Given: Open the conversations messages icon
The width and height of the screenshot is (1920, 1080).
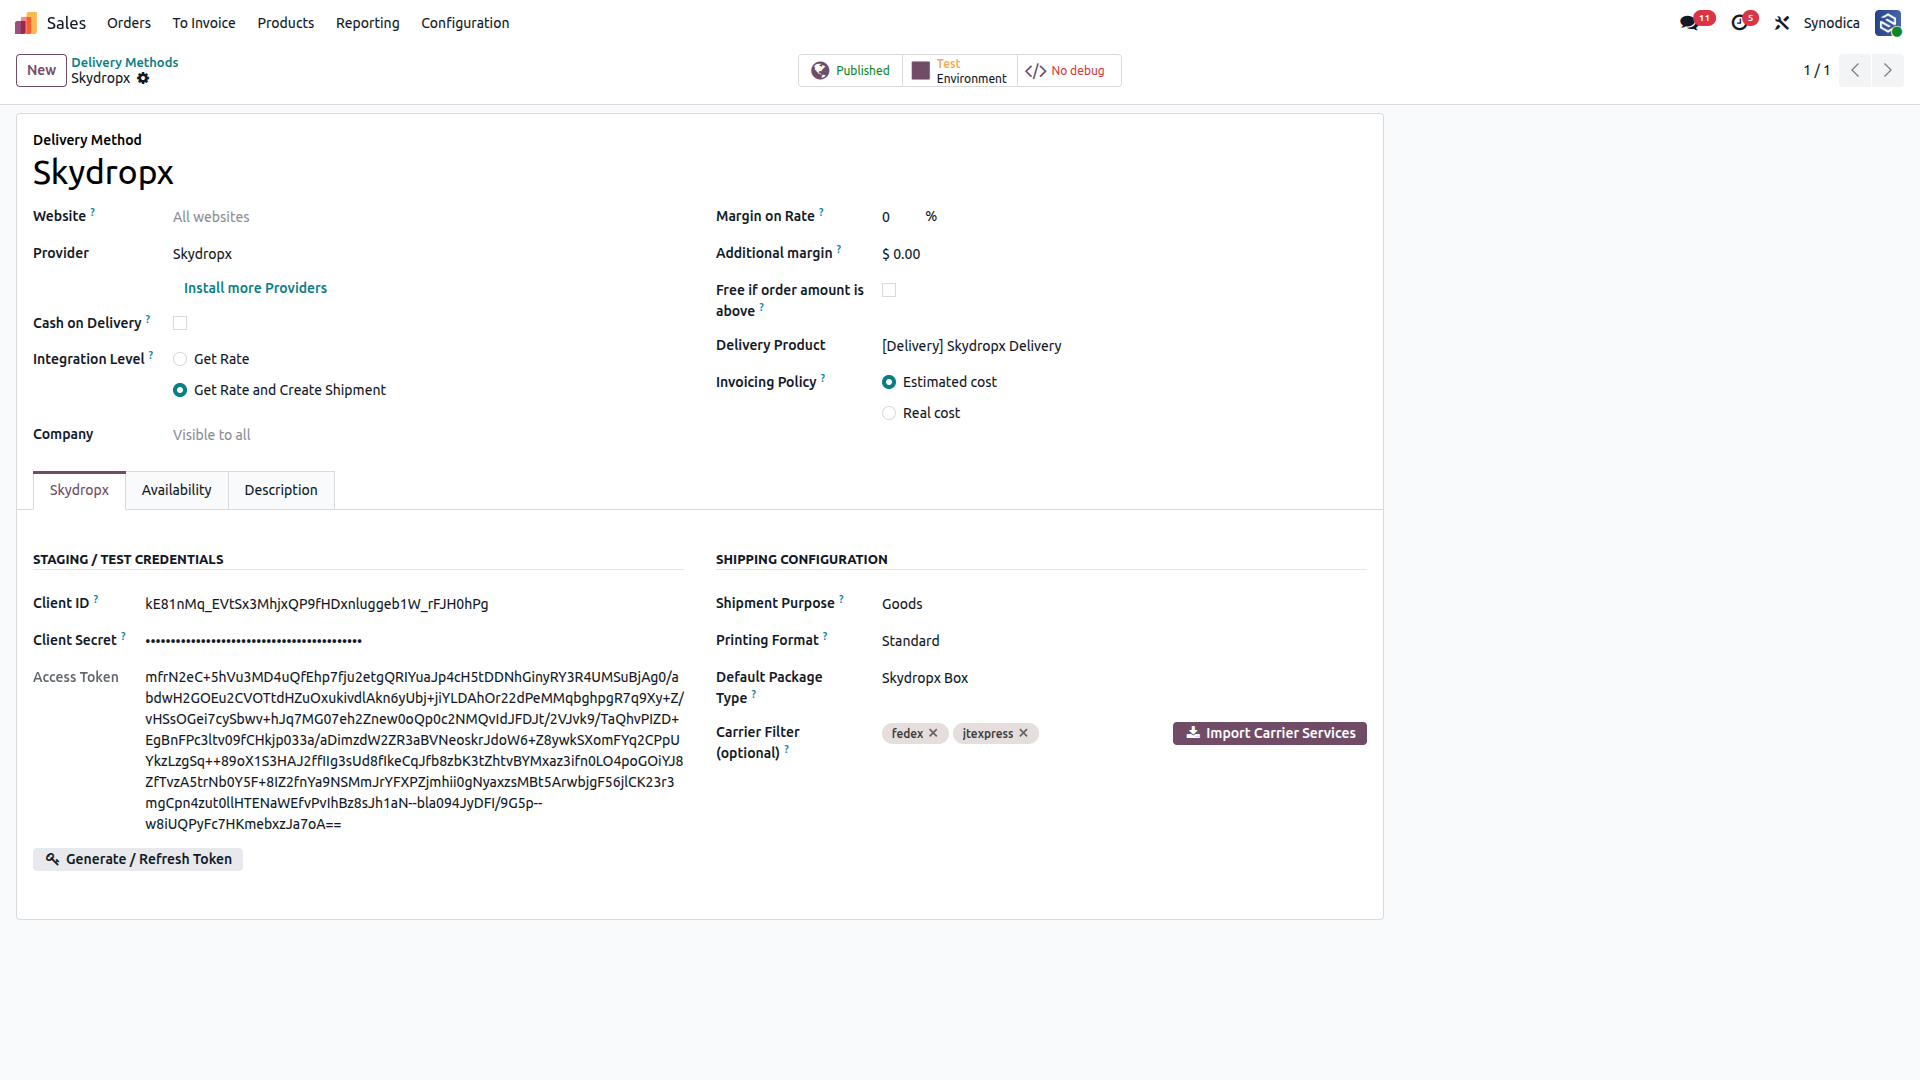Looking at the screenshot, I should click(1689, 23).
